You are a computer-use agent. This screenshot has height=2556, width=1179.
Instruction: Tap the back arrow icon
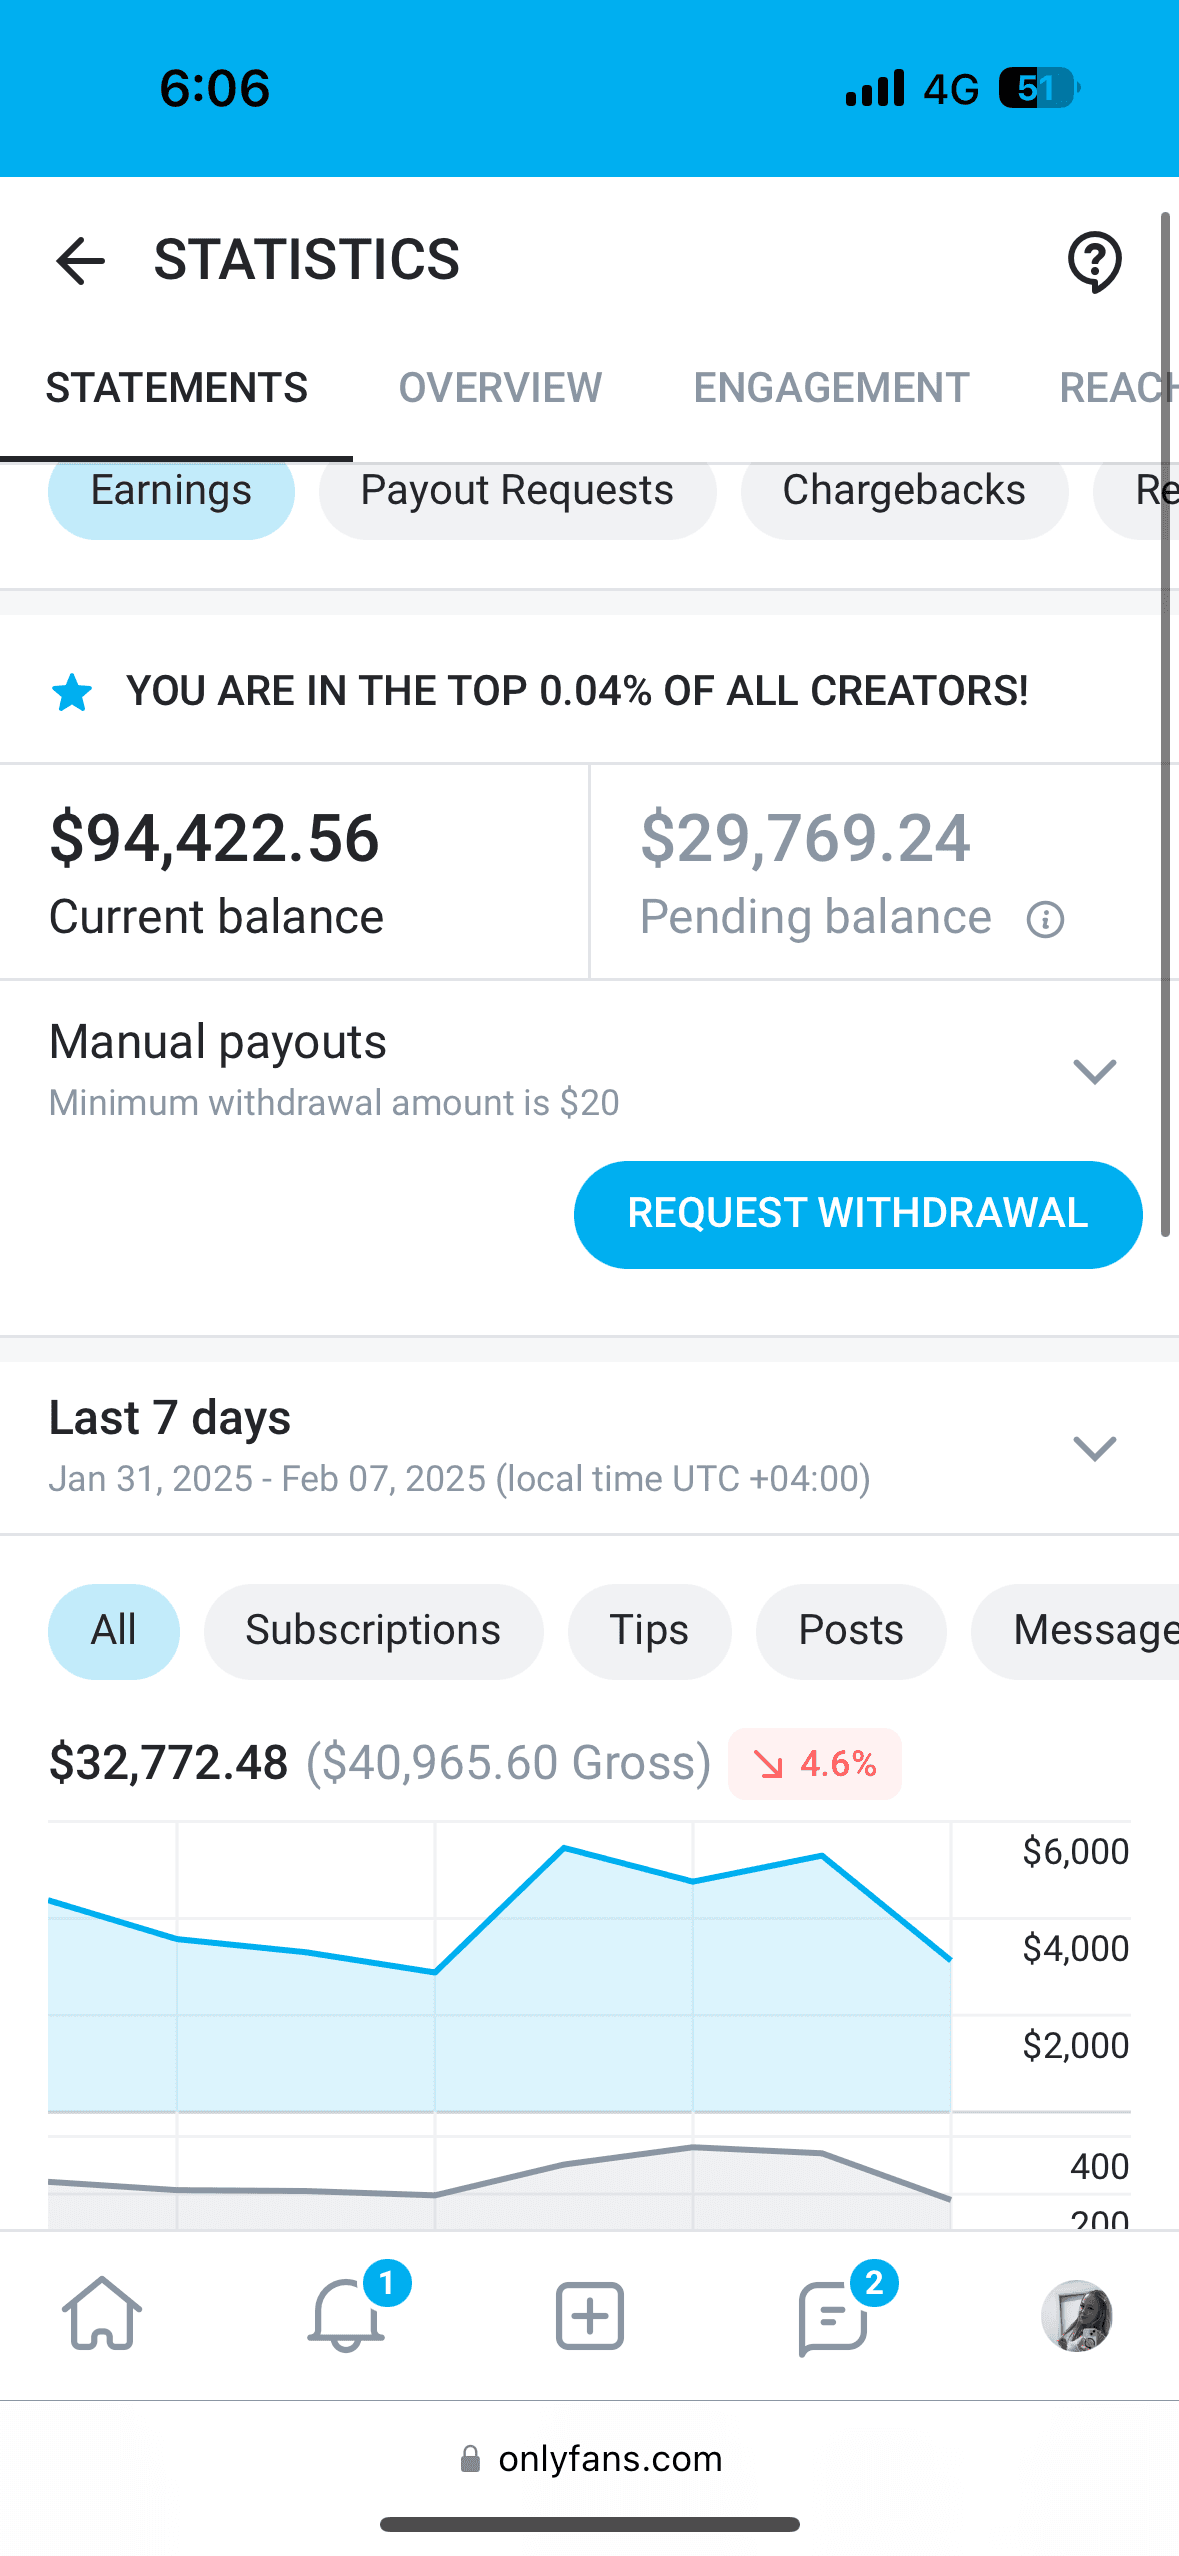pos(80,261)
